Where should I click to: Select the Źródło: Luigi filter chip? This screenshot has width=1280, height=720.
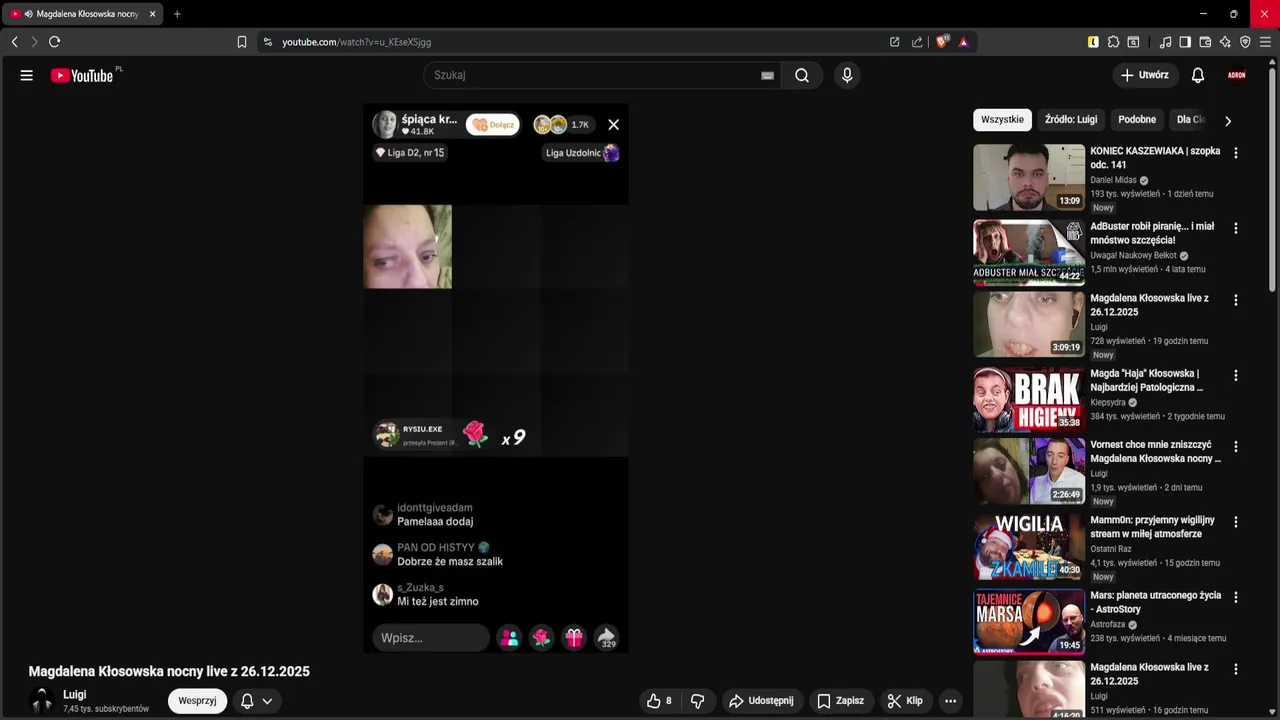(1071, 120)
